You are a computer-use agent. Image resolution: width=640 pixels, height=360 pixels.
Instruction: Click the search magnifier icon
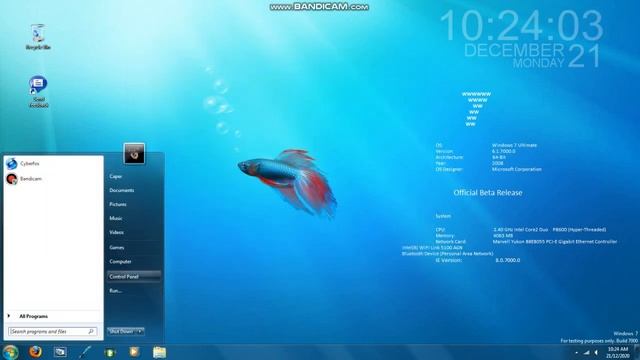pyautogui.click(x=91, y=331)
